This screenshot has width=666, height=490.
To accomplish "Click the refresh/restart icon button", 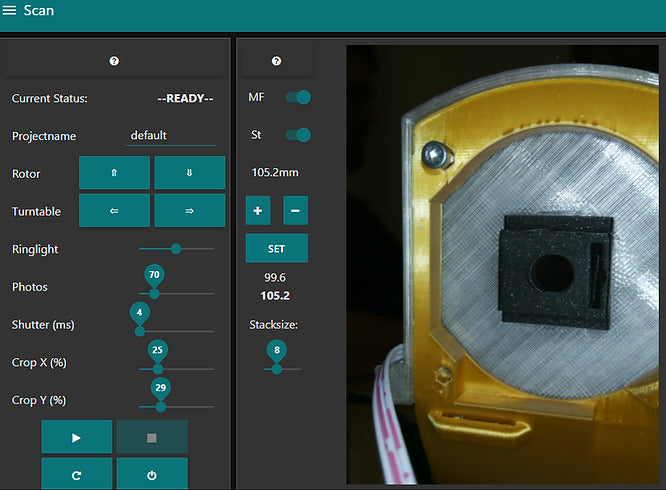I will coord(77,475).
